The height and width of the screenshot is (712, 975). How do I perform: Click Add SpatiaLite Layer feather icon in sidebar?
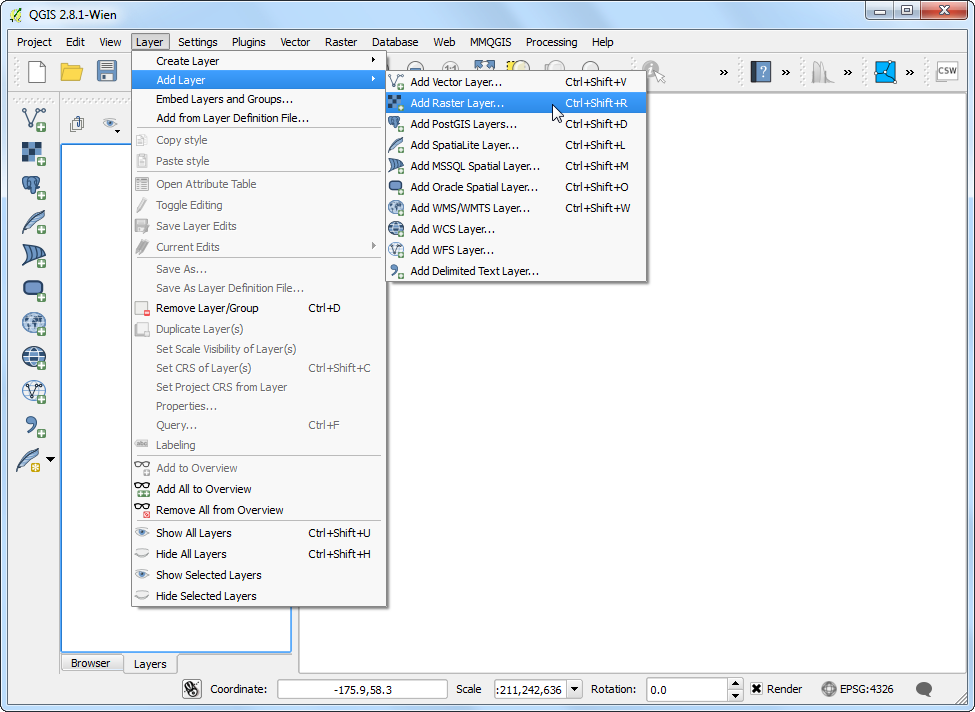click(34, 222)
